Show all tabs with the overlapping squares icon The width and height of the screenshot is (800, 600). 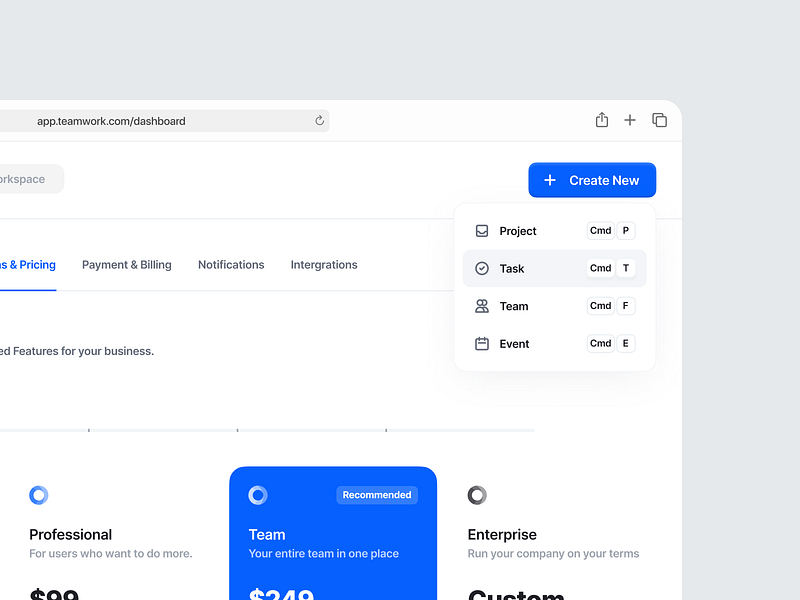[x=659, y=120]
